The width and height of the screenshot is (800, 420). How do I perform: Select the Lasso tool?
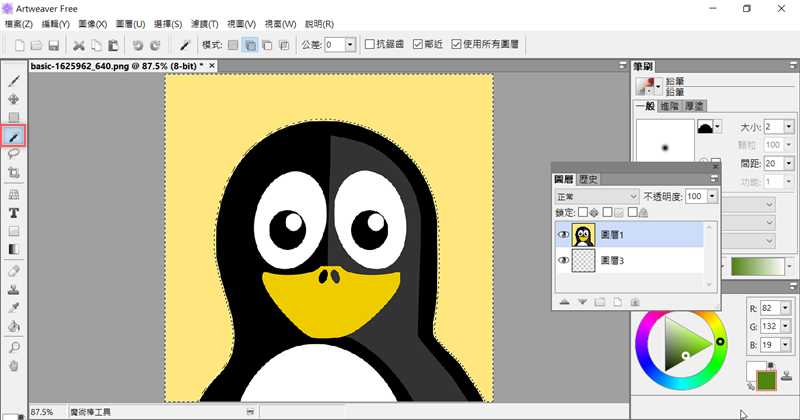coord(14,154)
